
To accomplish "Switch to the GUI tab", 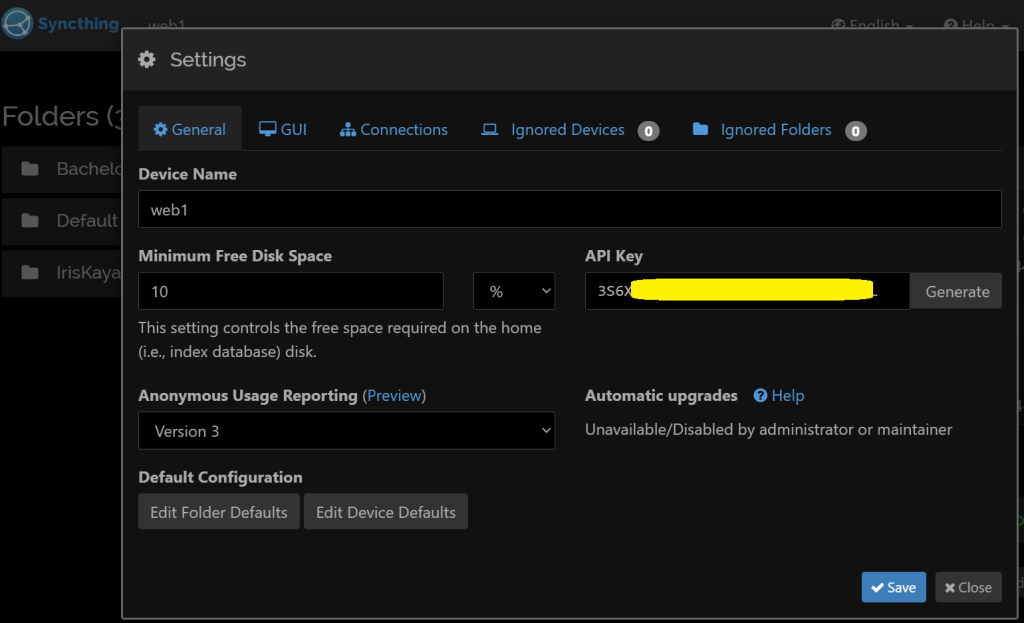I will click(x=283, y=129).
